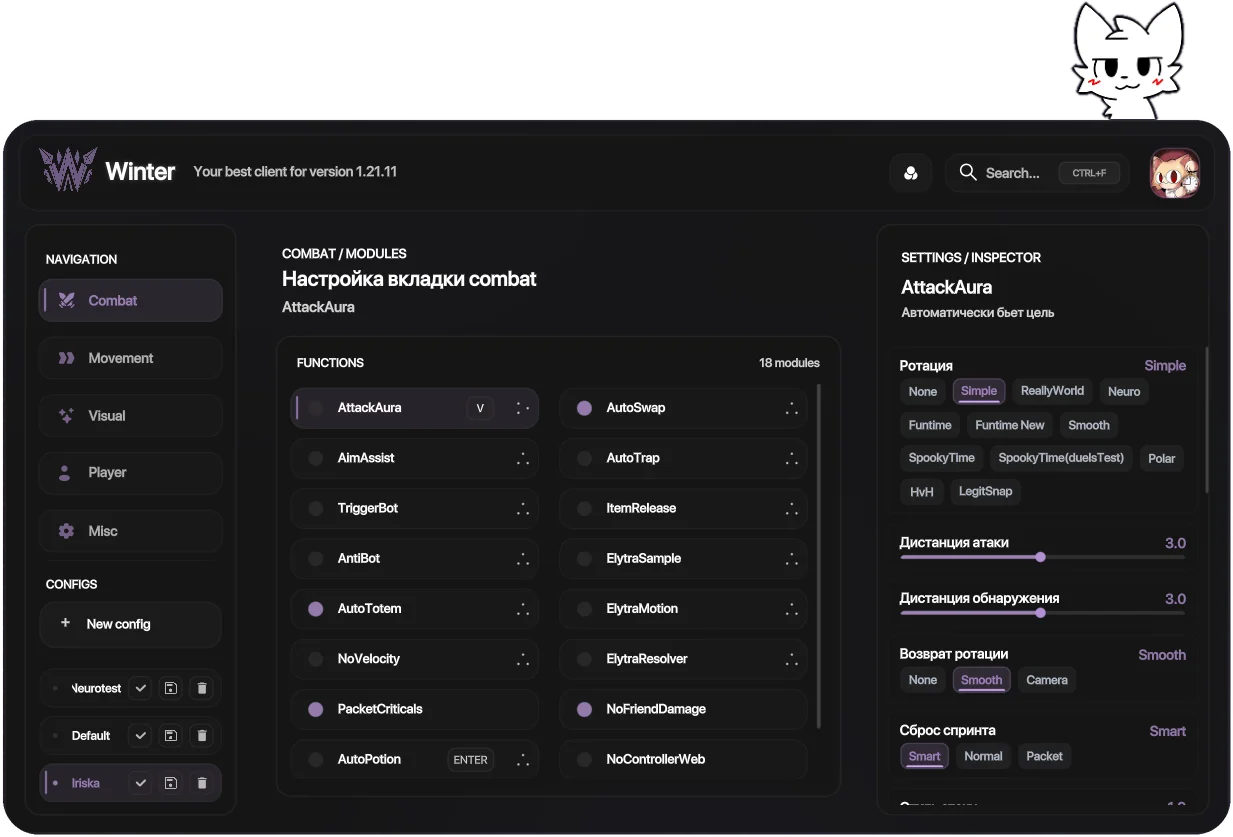Enable the ElytraMotion module toggle
Viewport: 1233px width, 837px height.
coord(585,608)
